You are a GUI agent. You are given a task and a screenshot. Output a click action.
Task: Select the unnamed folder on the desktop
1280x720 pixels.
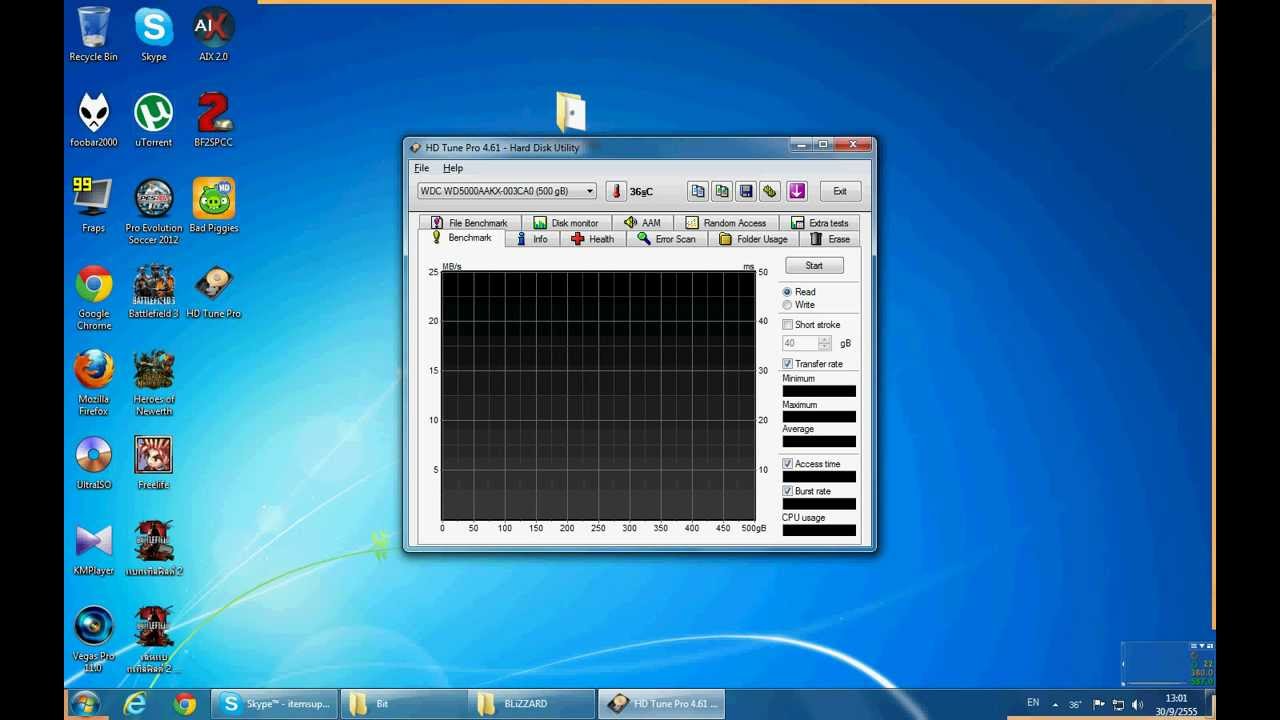571,111
